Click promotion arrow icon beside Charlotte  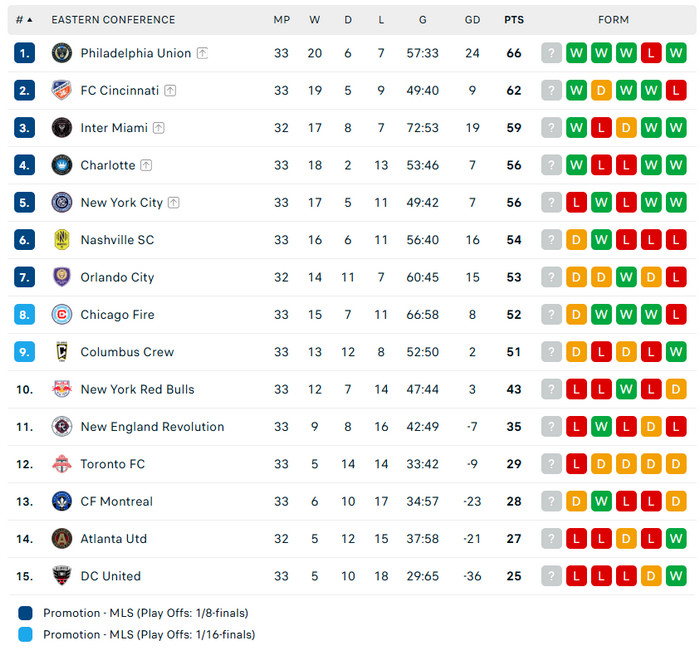click(x=146, y=165)
